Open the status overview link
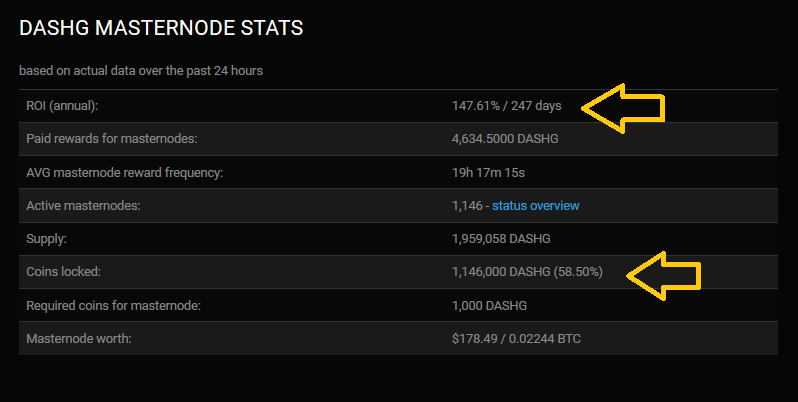 click(535, 206)
